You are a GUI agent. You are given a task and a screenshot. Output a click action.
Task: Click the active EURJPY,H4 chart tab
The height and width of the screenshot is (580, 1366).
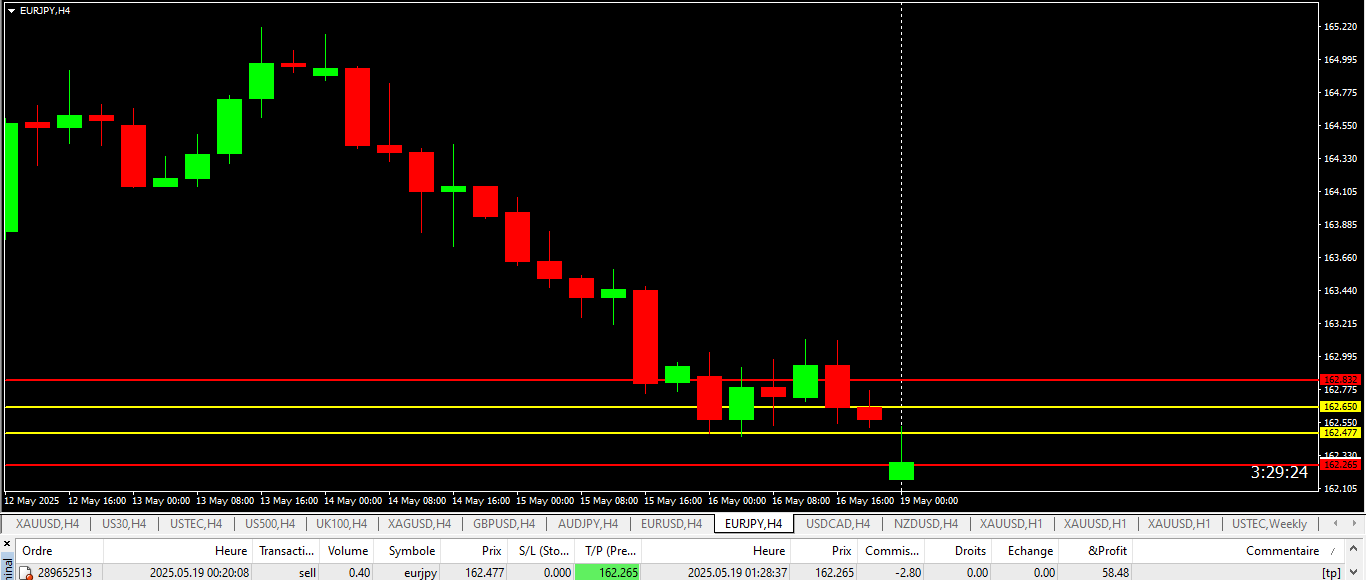click(753, 524)
